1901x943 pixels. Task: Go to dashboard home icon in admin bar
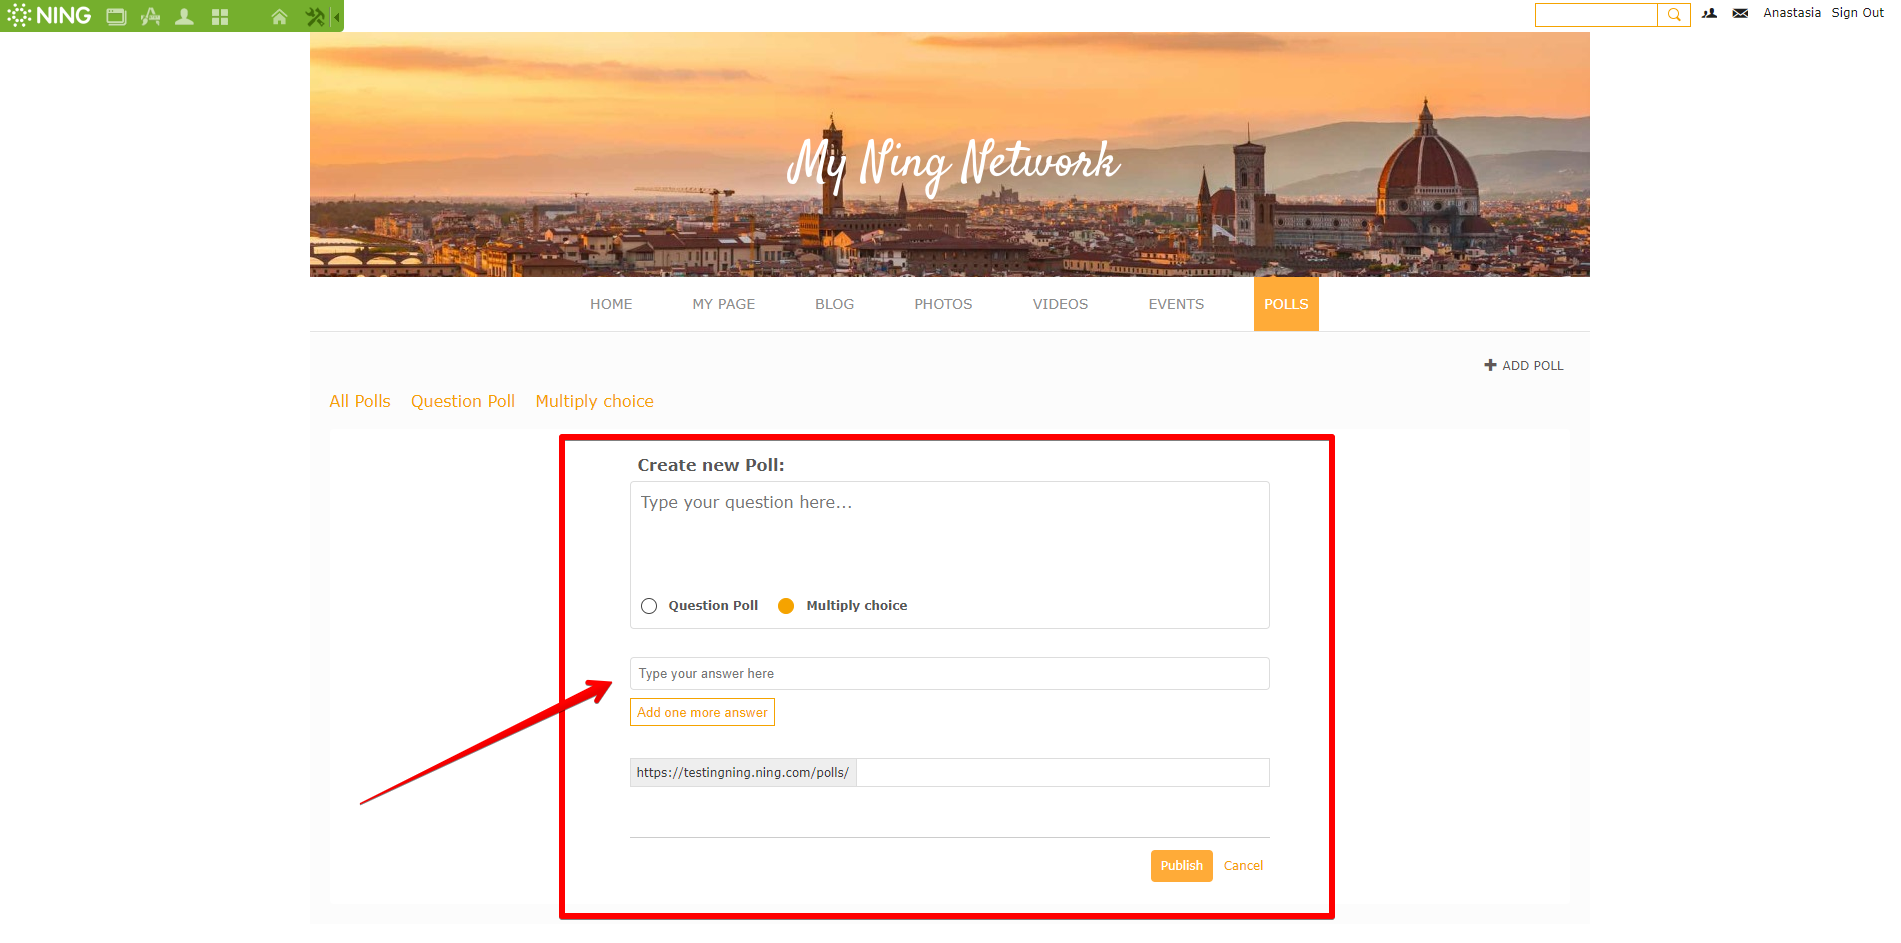click(279, 17)
